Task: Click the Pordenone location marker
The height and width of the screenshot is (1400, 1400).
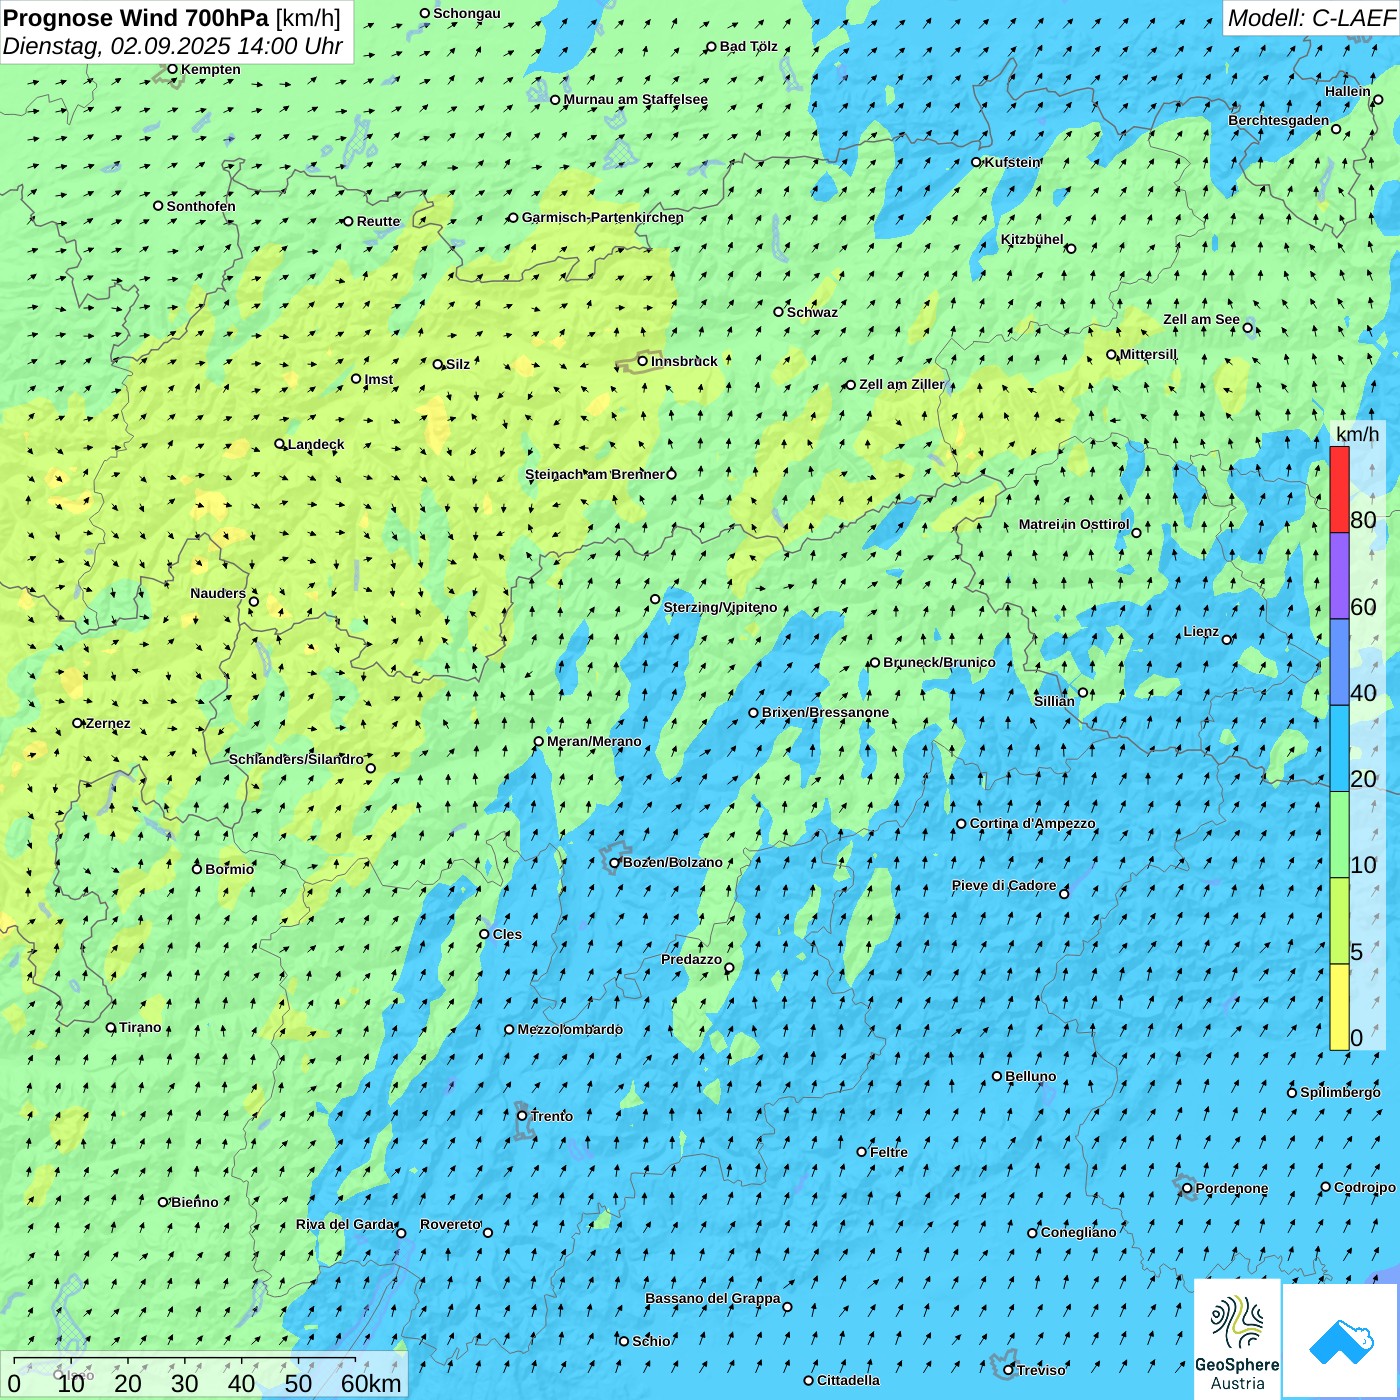Action: tap(1187, 1189)
